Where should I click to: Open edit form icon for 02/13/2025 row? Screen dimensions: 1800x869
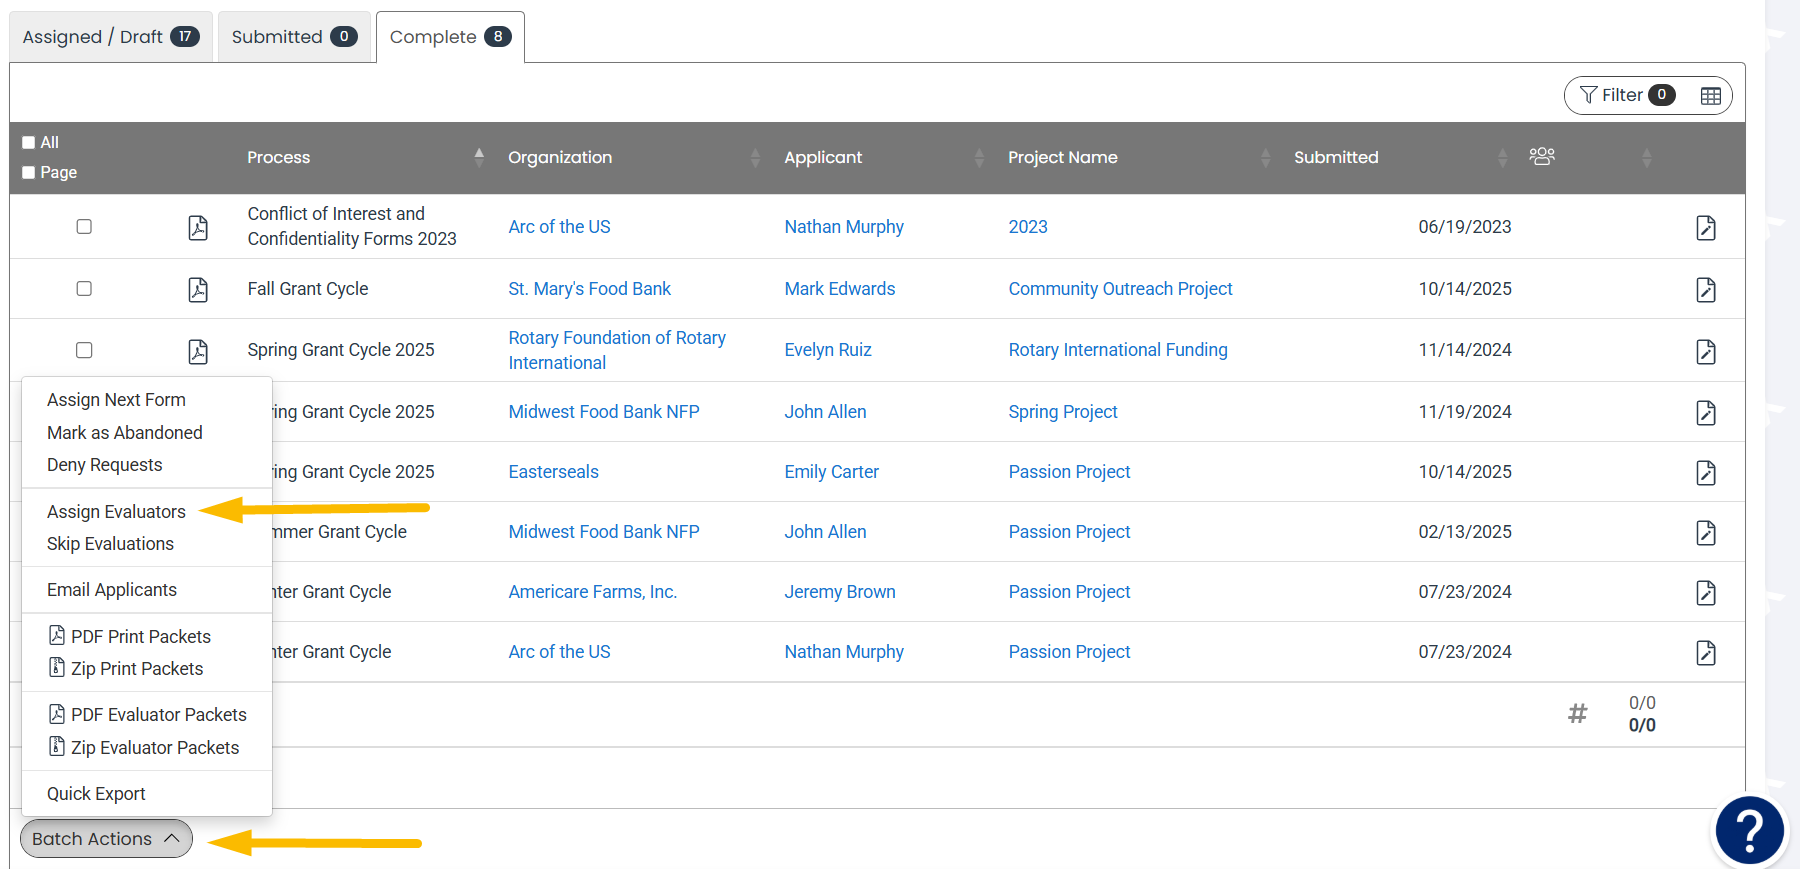(x=1706, y=533)
